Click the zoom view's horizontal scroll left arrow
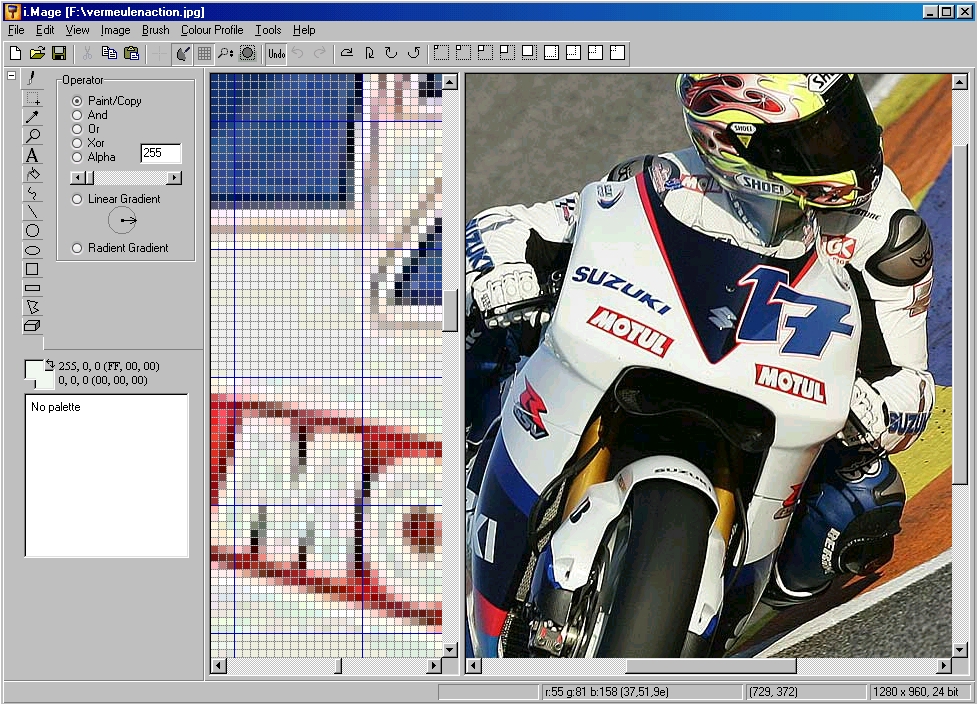 [218, 666]
